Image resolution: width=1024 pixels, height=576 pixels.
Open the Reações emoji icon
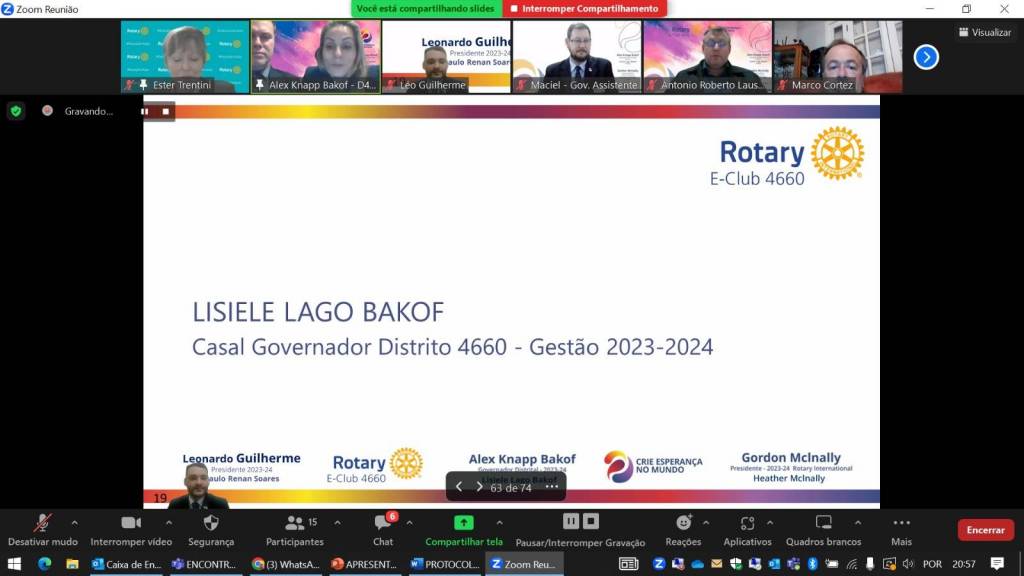683,523
